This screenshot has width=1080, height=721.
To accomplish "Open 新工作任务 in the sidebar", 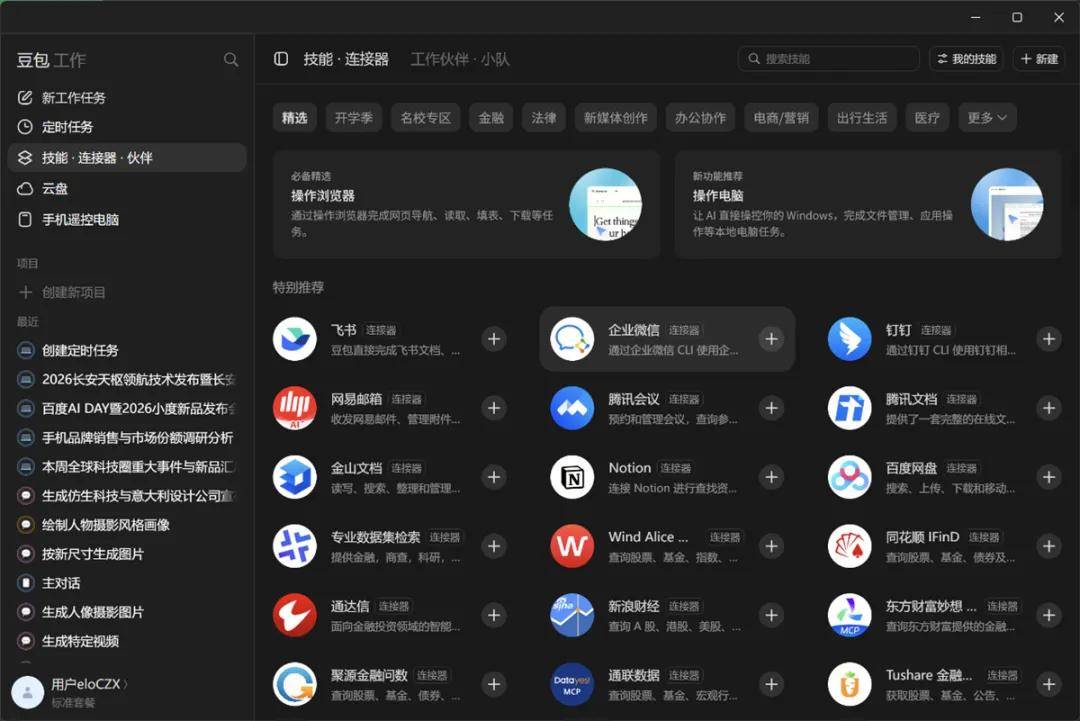I will pyautogui.click(x=127, y=98).
